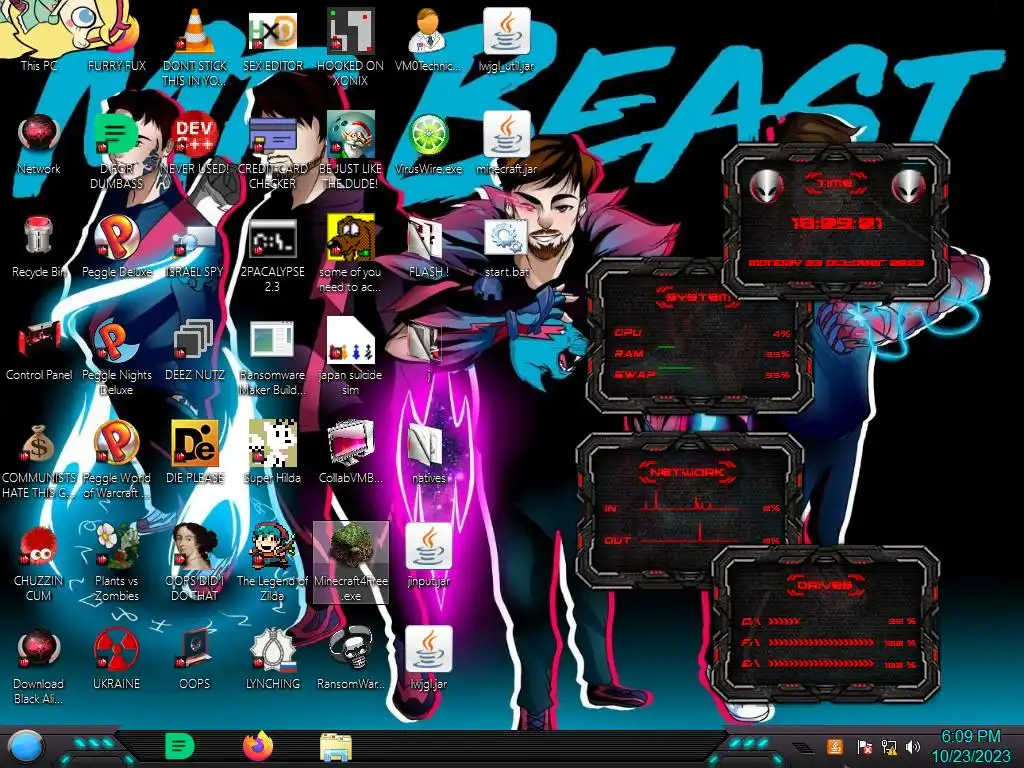
Task: Select the Ransomware Maker Build shortcut
Action: tap(272, 358)
